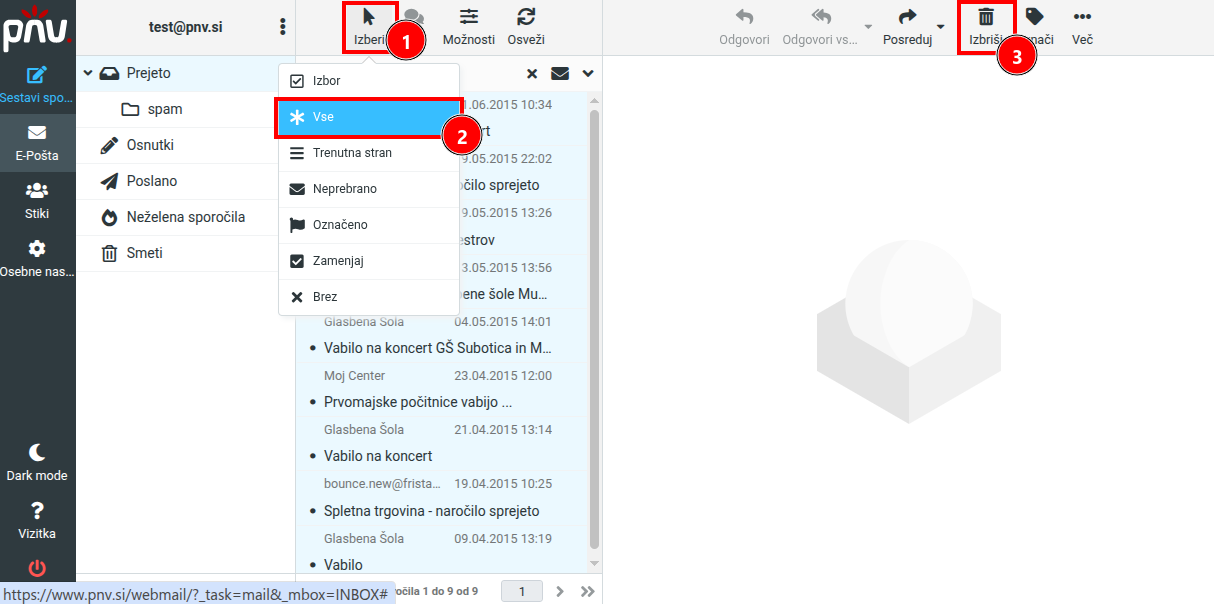Screen dimensions: 1214x604
Task: Click the red power logout icon
Action: (37, 568)
